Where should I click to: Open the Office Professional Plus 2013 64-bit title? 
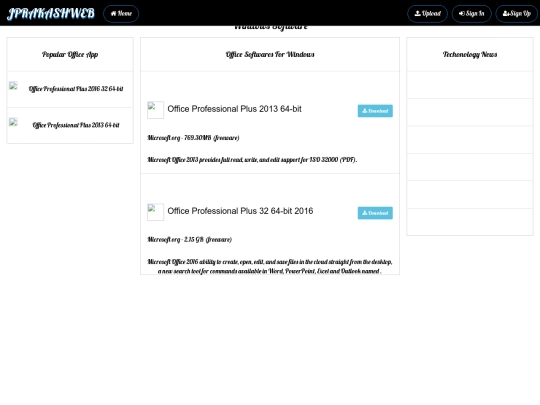(234, 109)
